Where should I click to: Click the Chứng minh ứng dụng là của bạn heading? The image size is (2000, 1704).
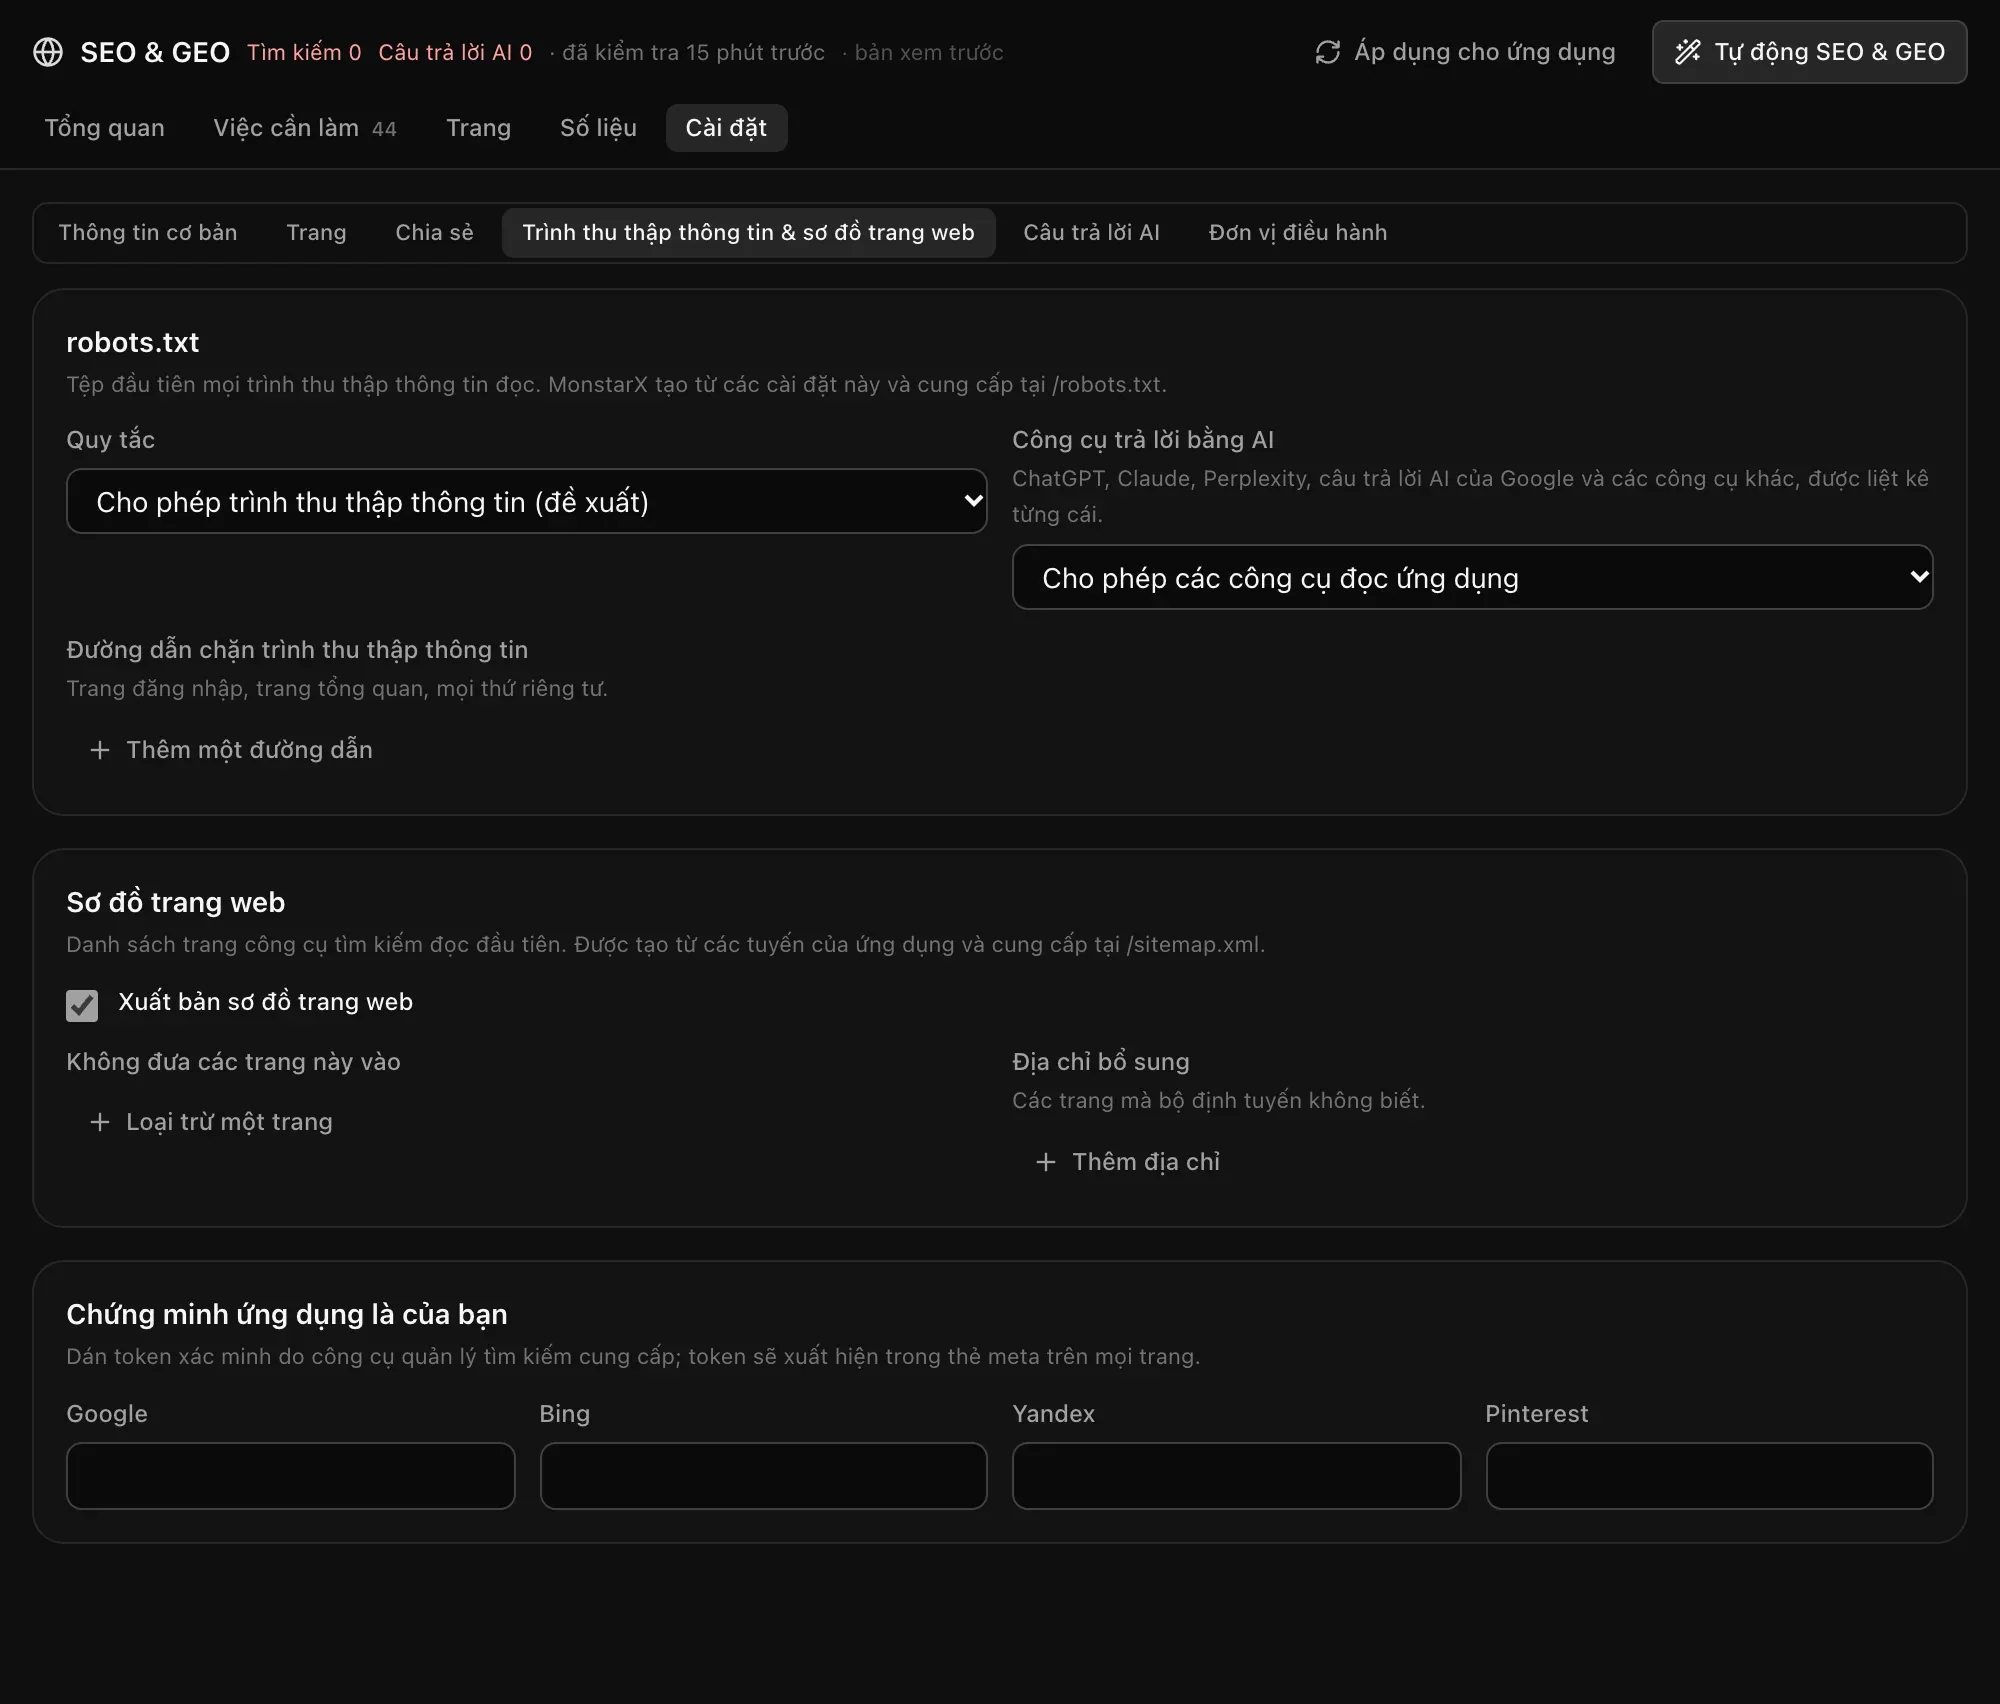point(287,1314)
